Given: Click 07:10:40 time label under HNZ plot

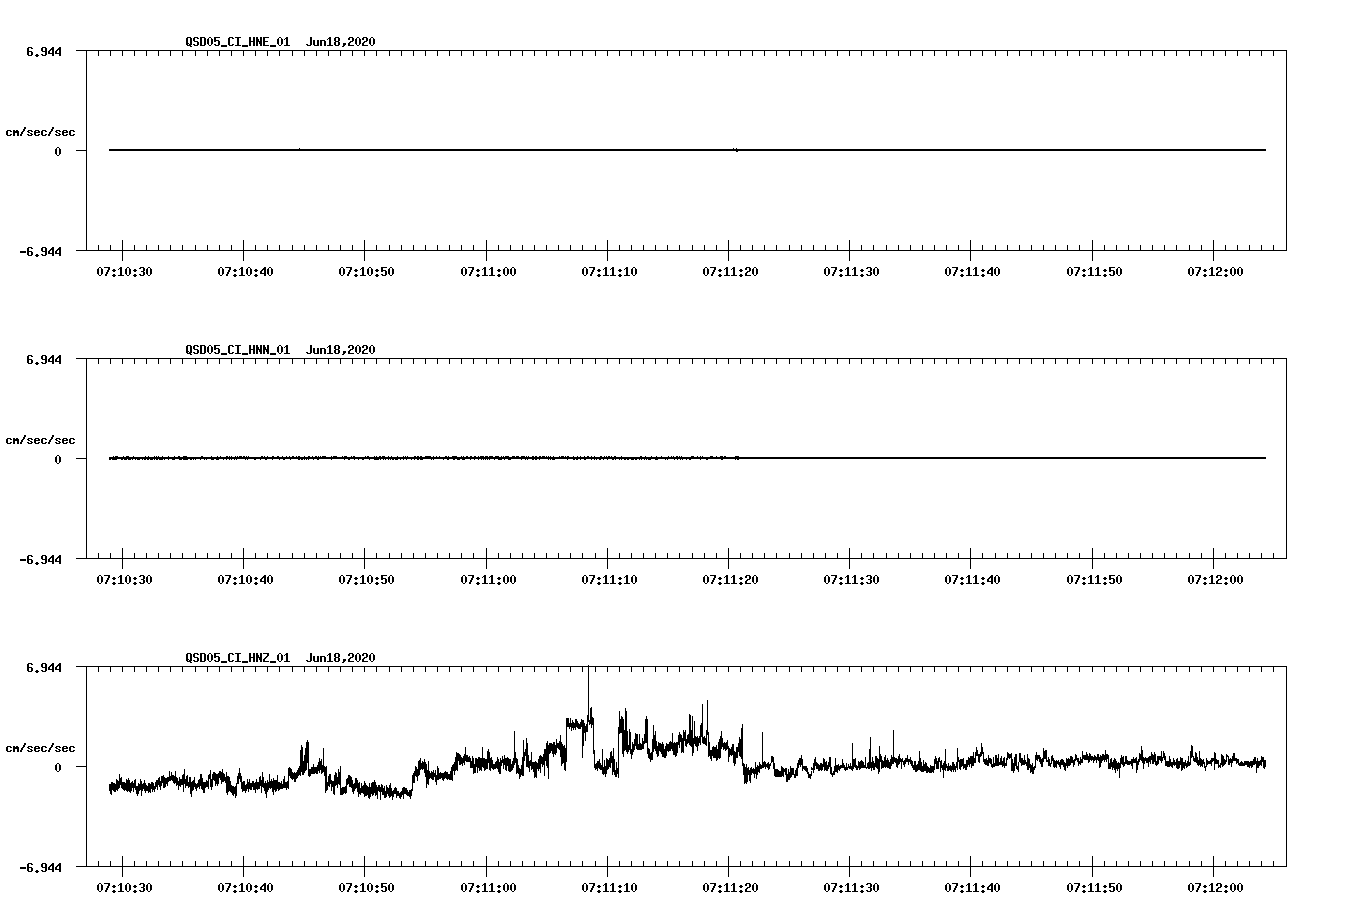Looking at the screenshot, I should [x=245, y=888].
